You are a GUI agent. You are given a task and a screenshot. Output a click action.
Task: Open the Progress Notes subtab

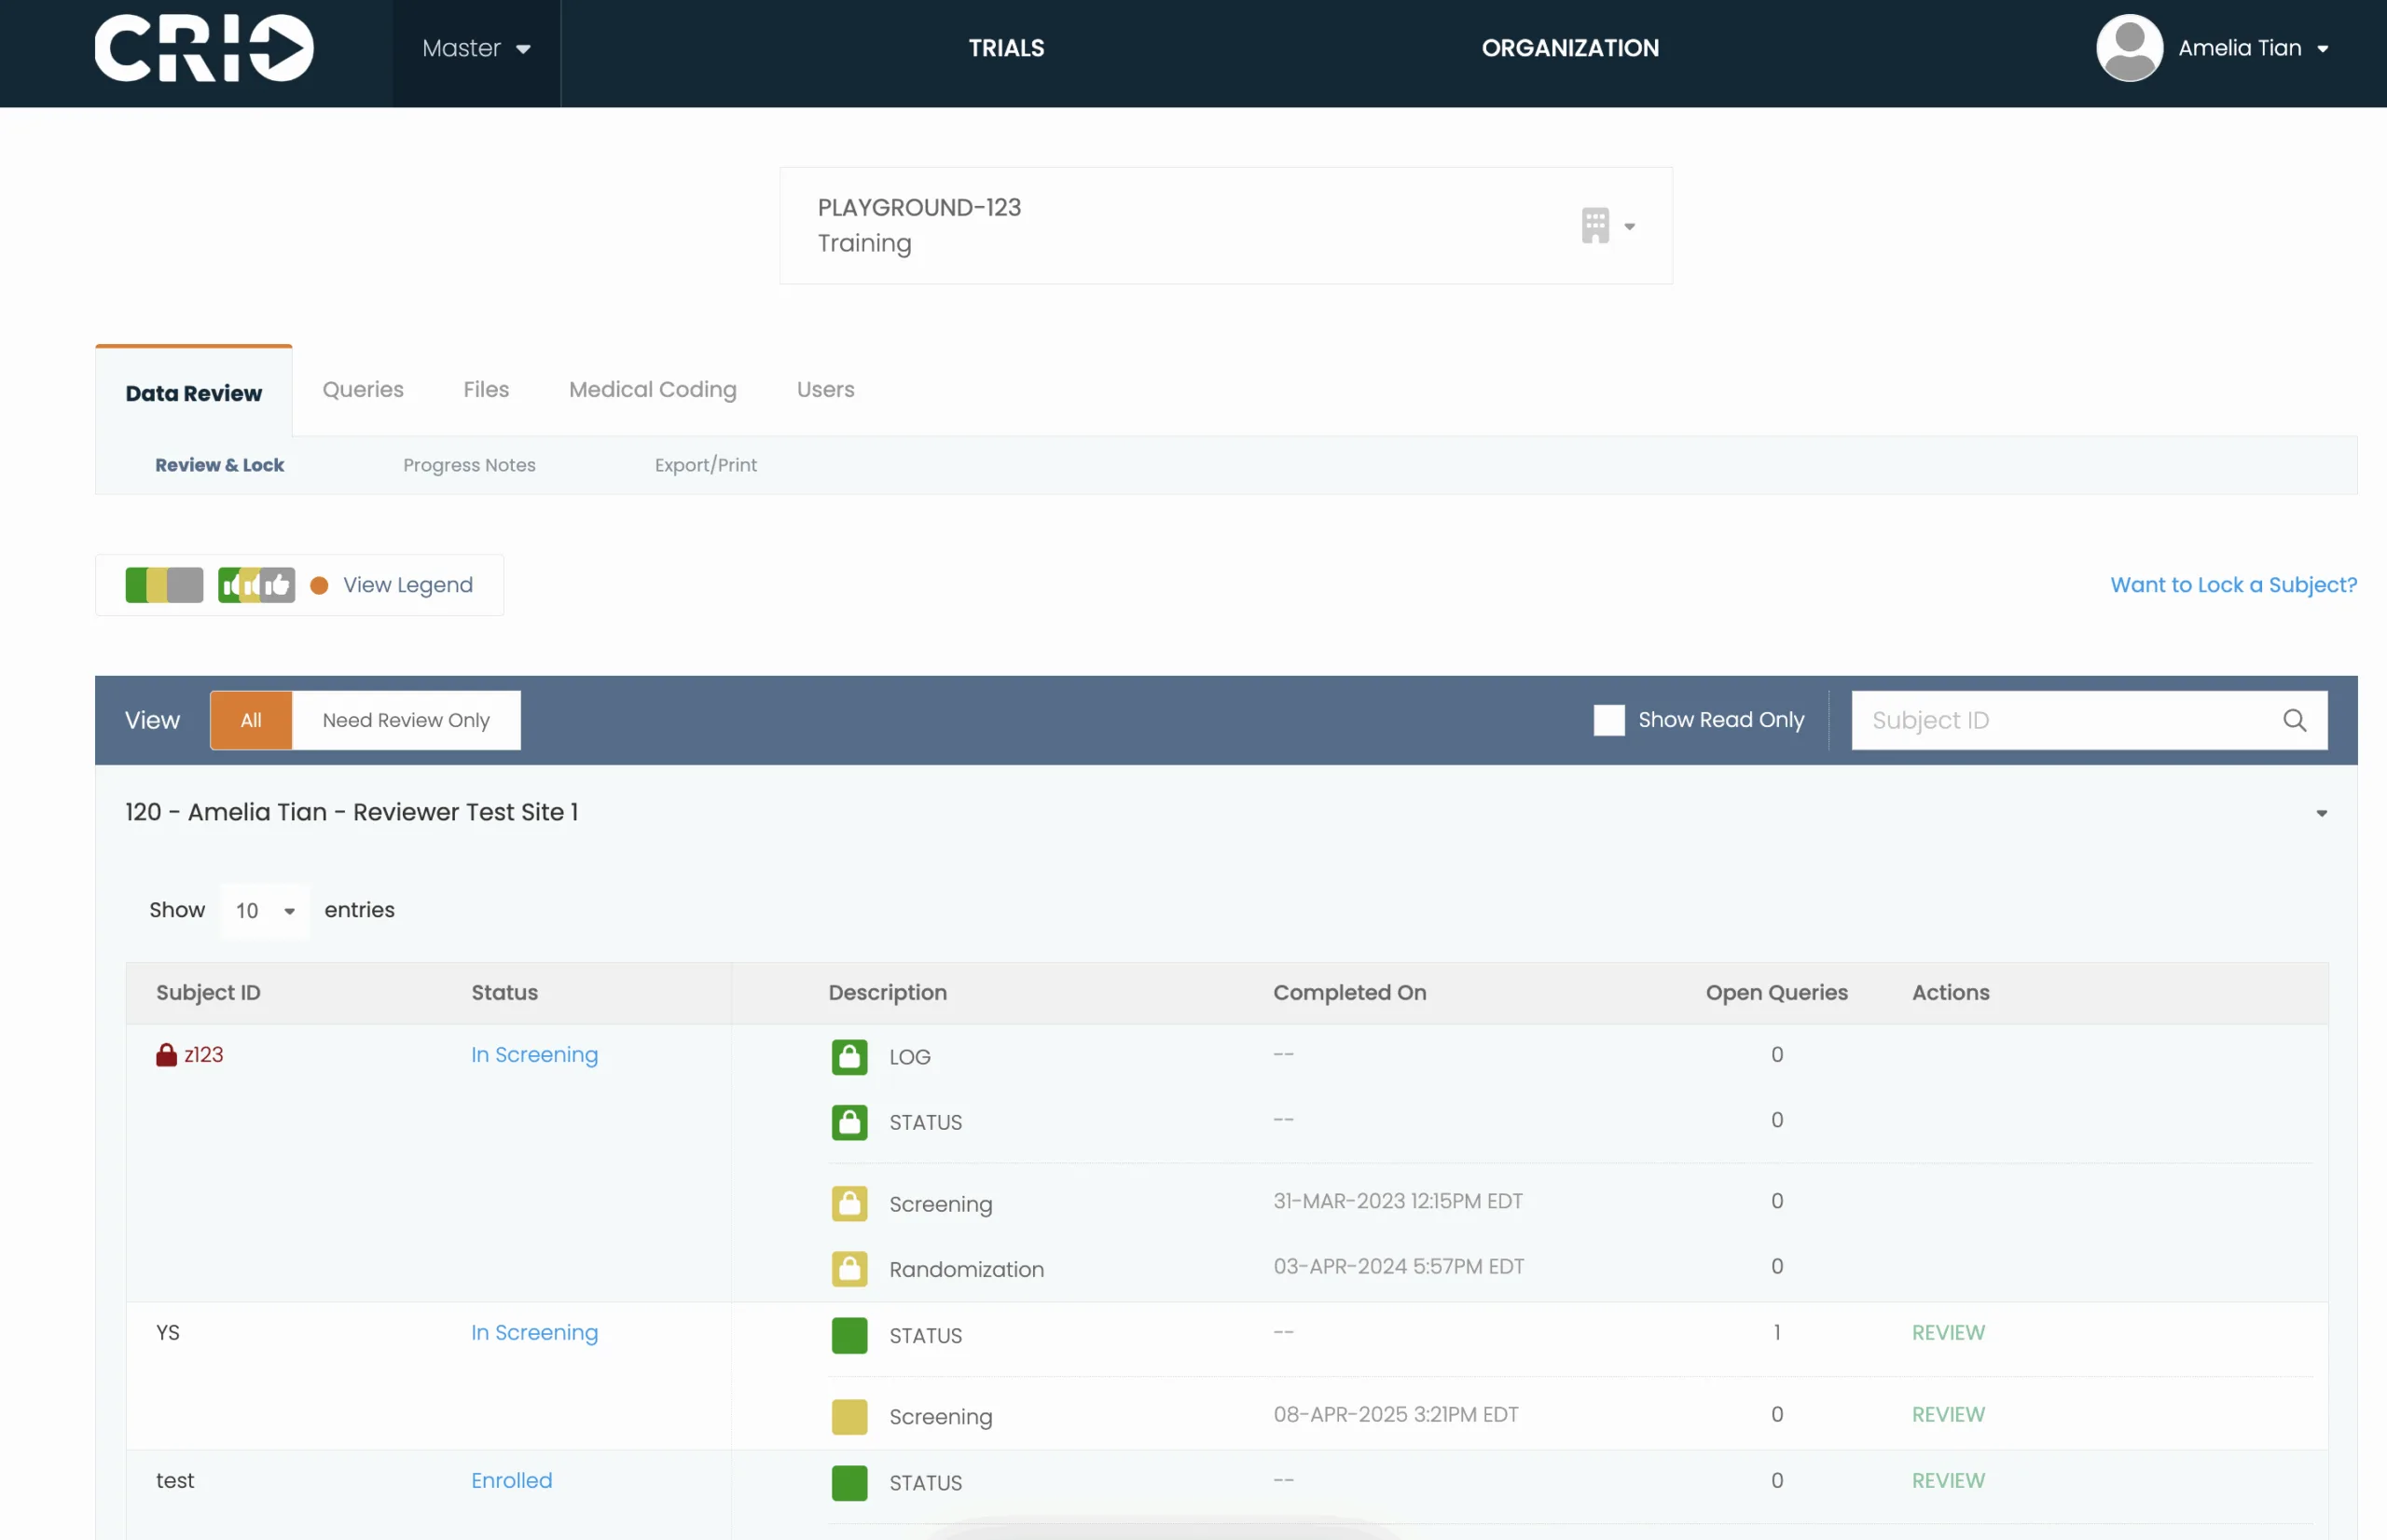[469, 465]
